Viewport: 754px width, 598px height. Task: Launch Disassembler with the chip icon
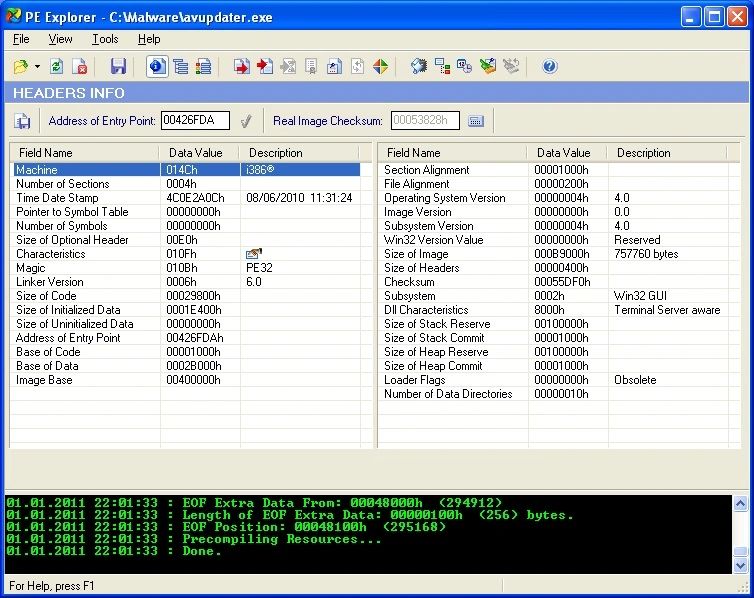pos(419,66)
